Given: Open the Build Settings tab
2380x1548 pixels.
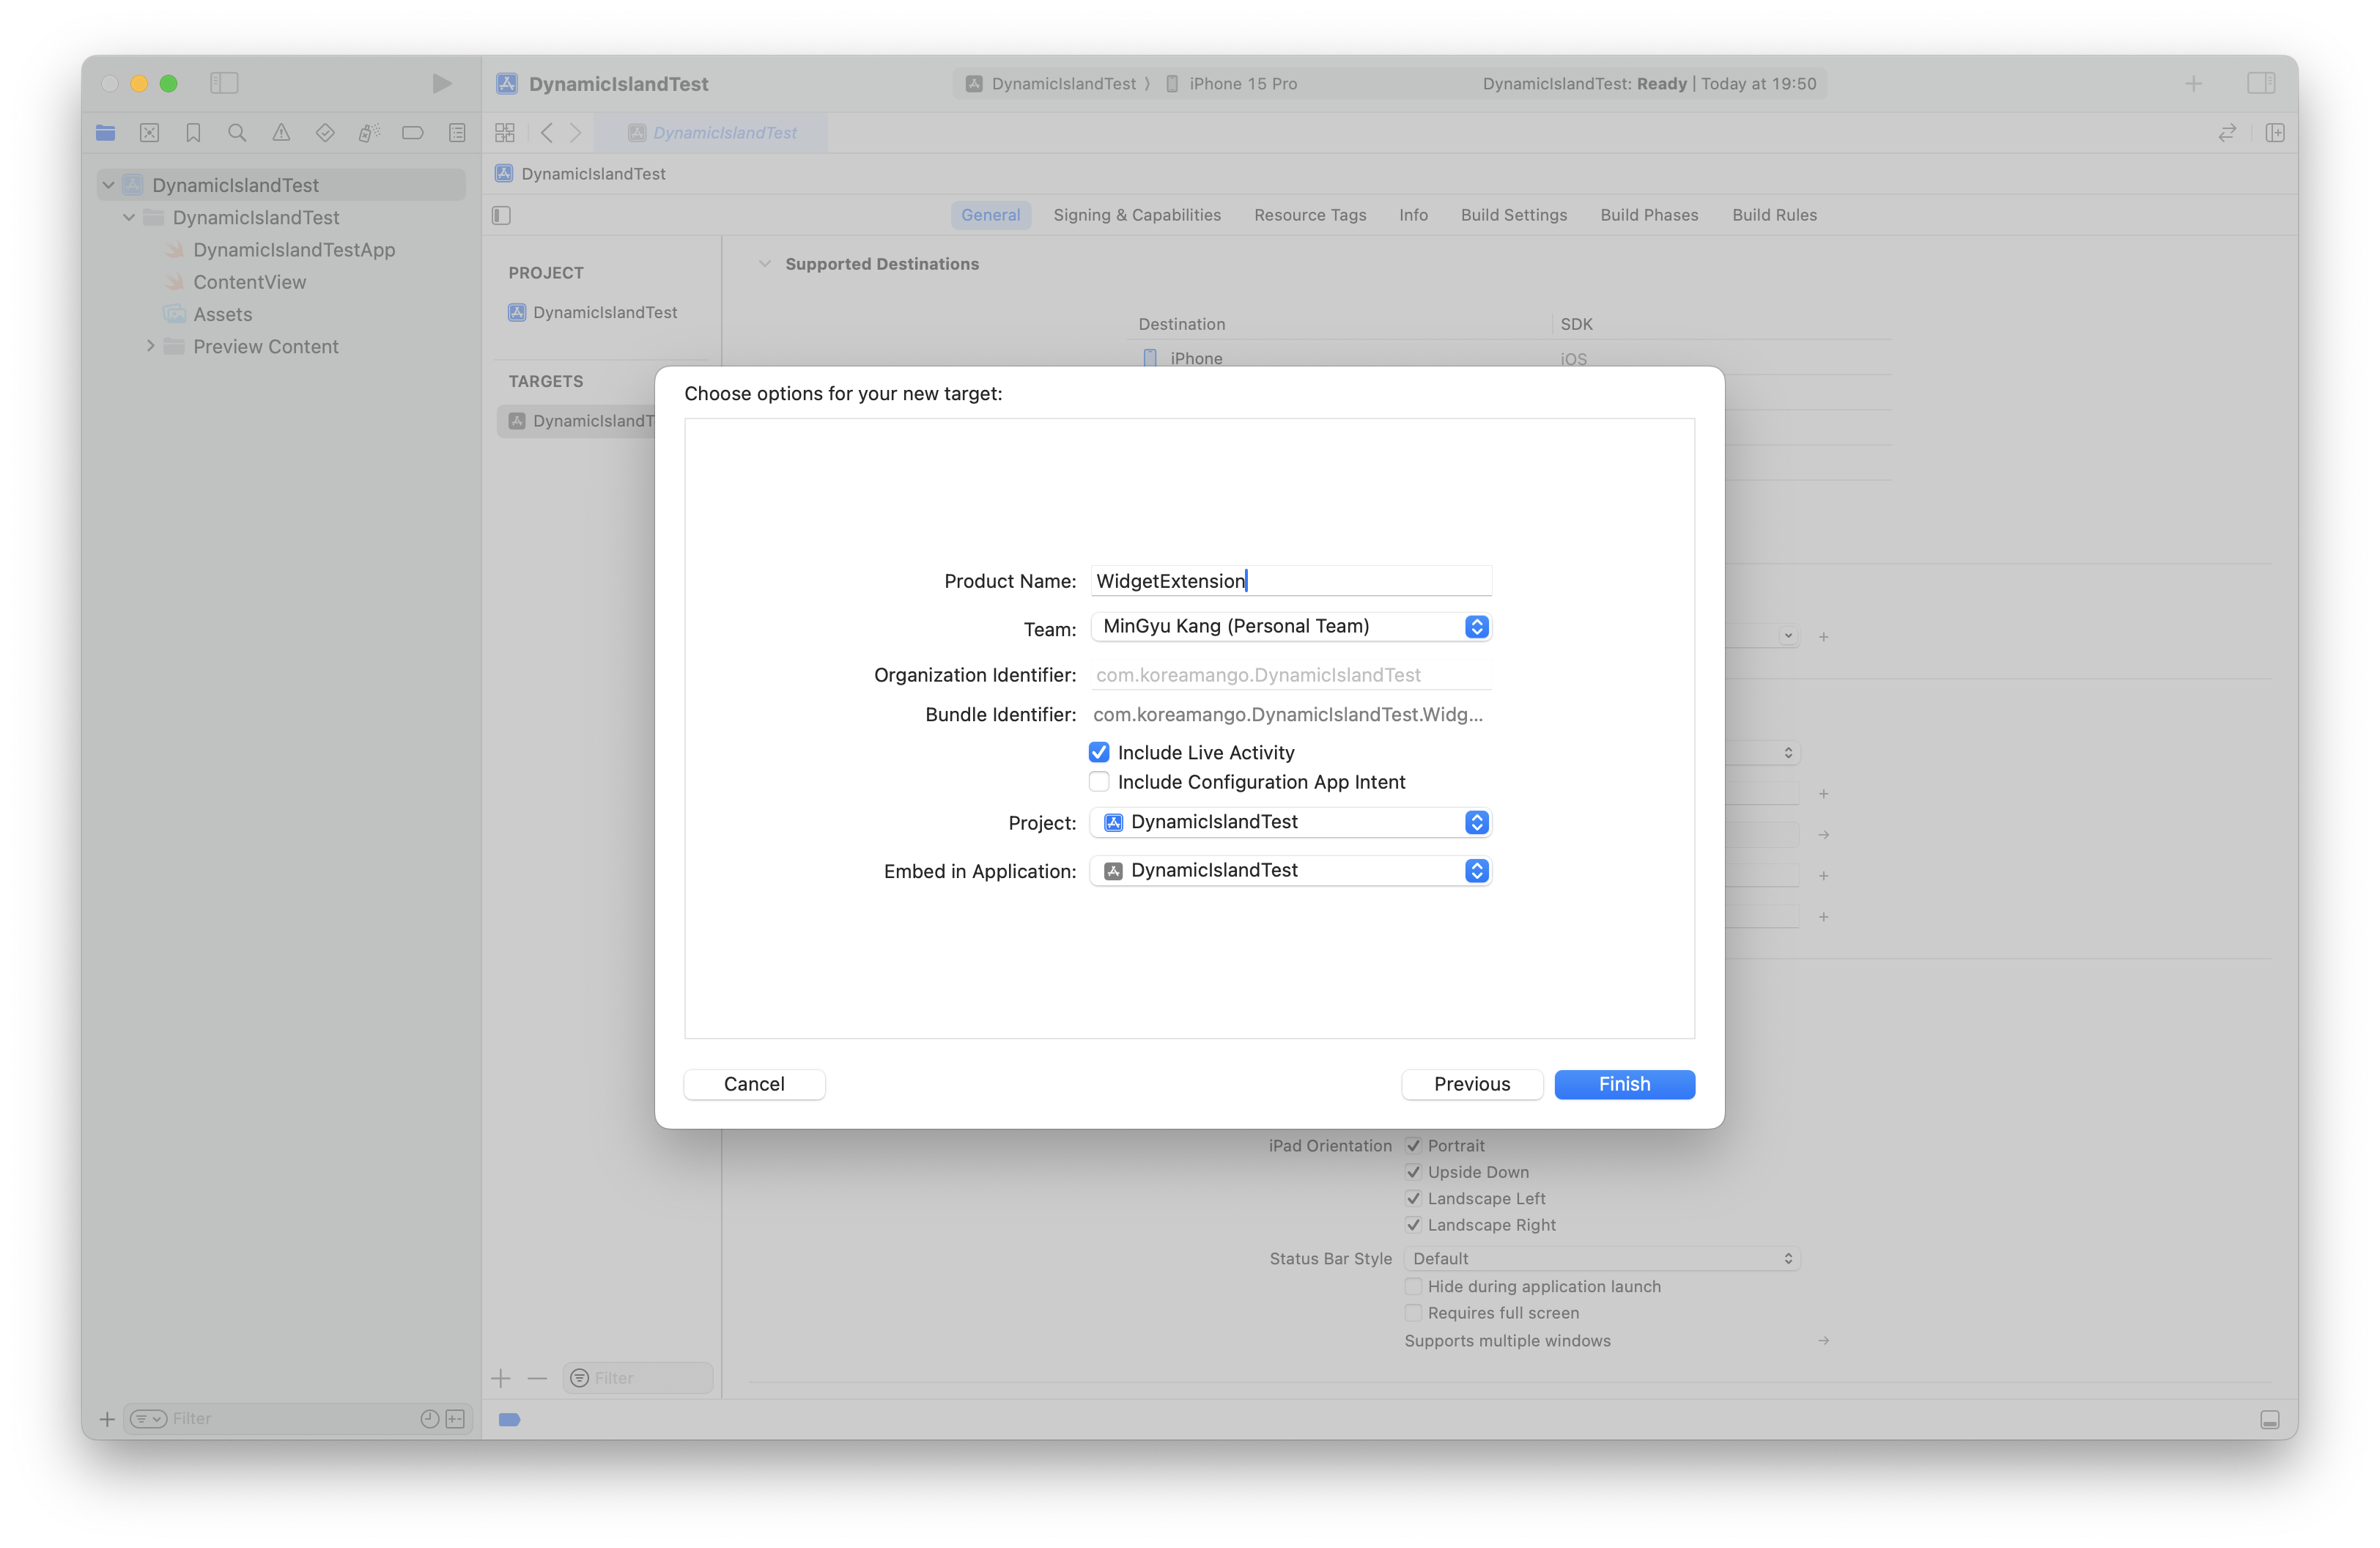Looking at the screenshot, I should pyautogui.click(x=1513, y=215).
